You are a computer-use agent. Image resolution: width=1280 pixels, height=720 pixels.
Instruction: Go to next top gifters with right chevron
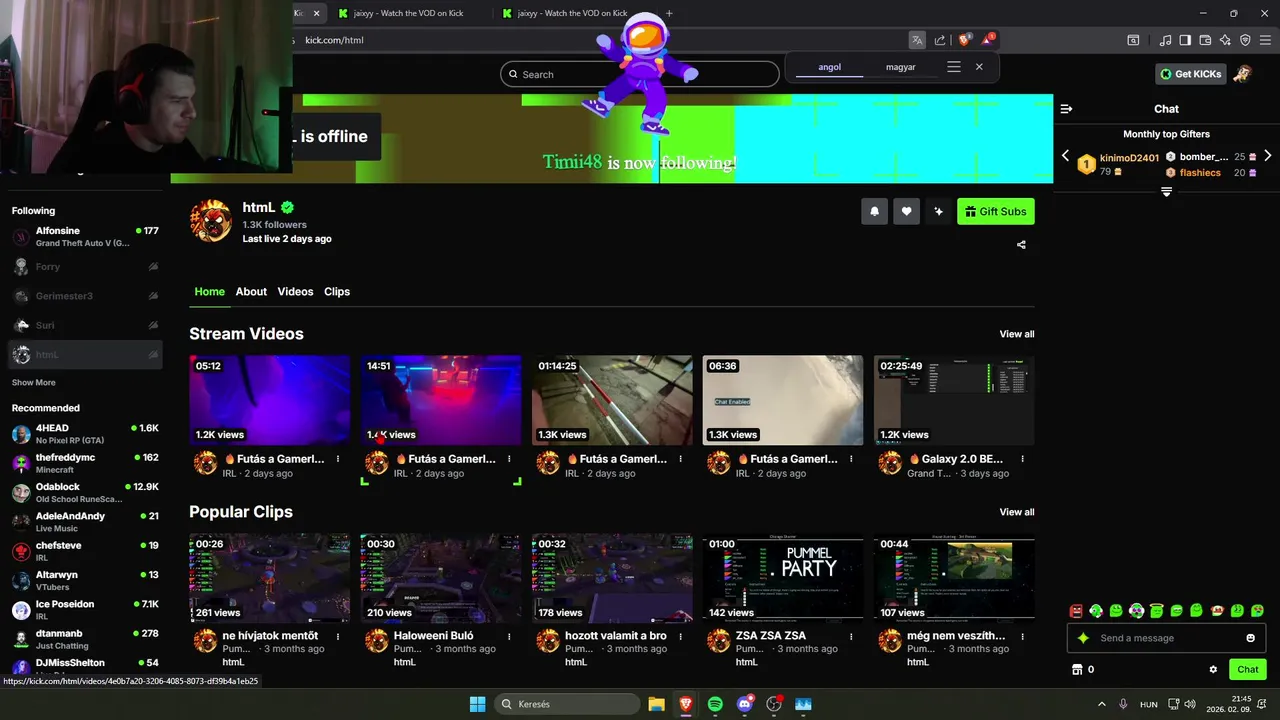coord(1267,156)
